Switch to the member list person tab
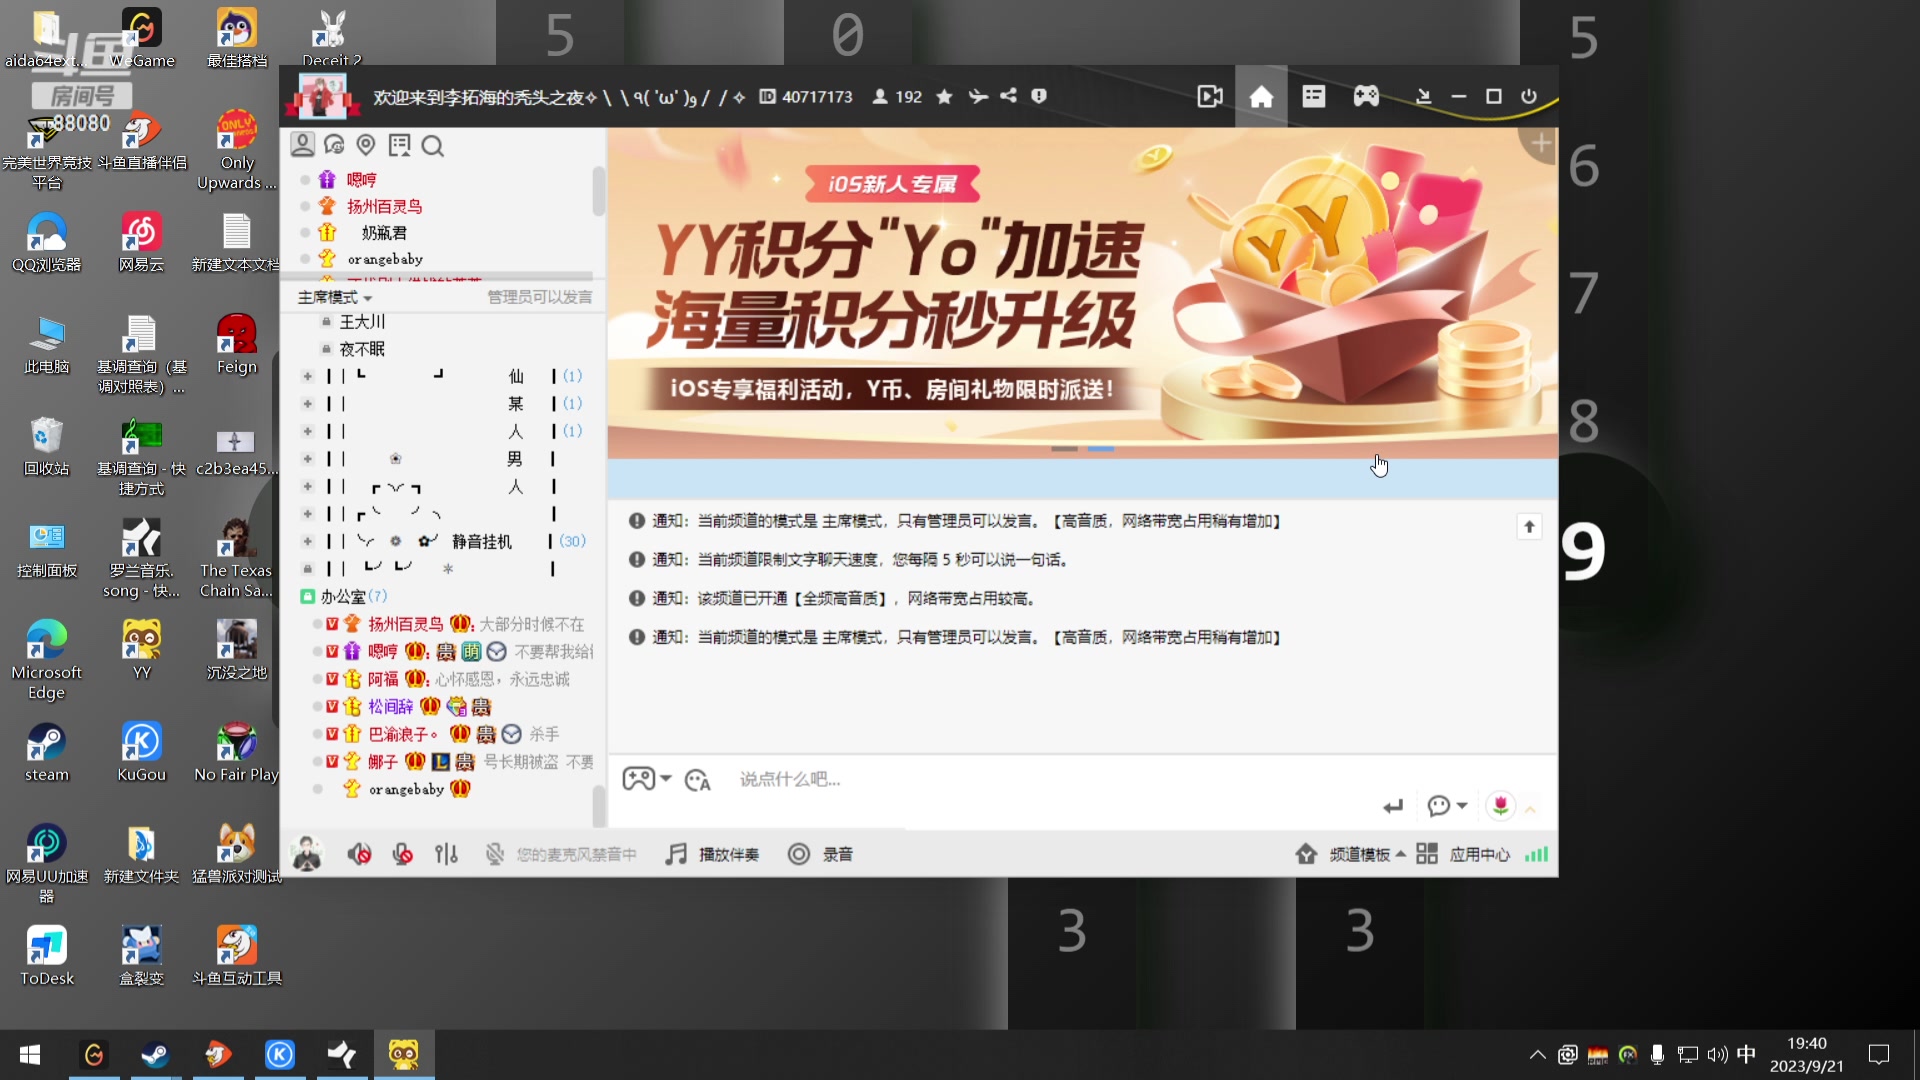Image resolution: width=1920 pixels, height=1080 pixels. [x=303, y=144]
